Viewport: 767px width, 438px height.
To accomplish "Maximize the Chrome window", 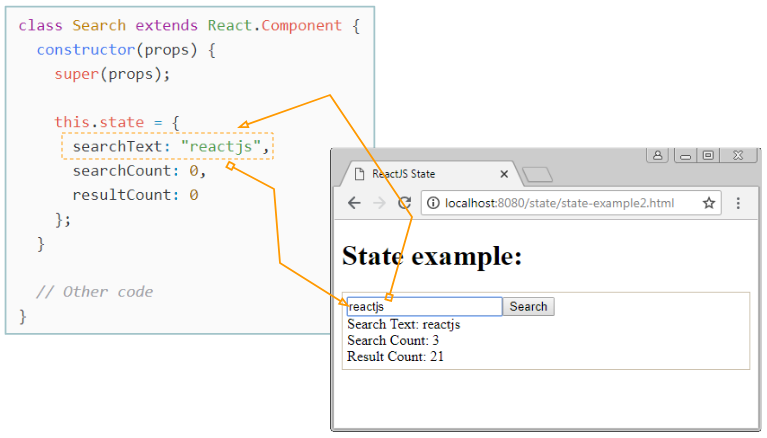I will click(708, 155).
